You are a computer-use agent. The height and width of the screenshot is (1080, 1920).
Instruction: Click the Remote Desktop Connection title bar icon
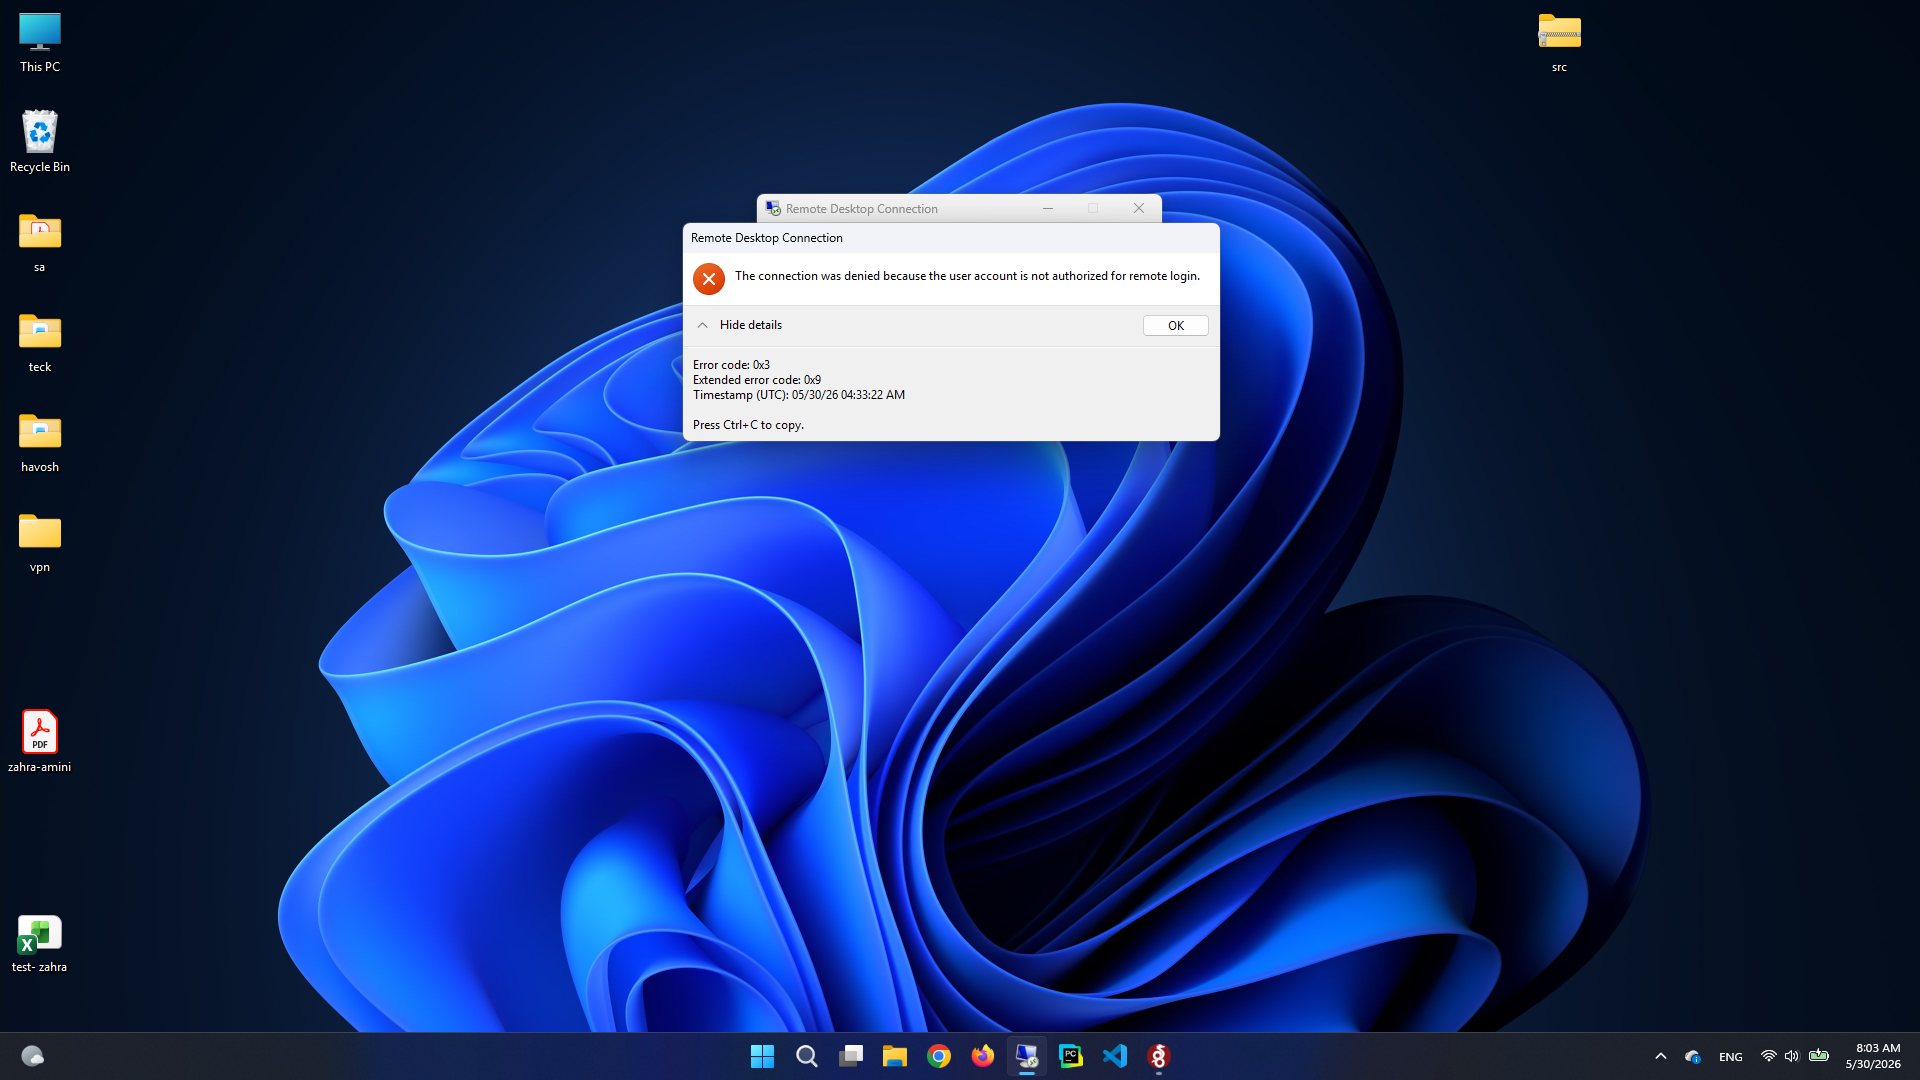[x=773, y=208]
